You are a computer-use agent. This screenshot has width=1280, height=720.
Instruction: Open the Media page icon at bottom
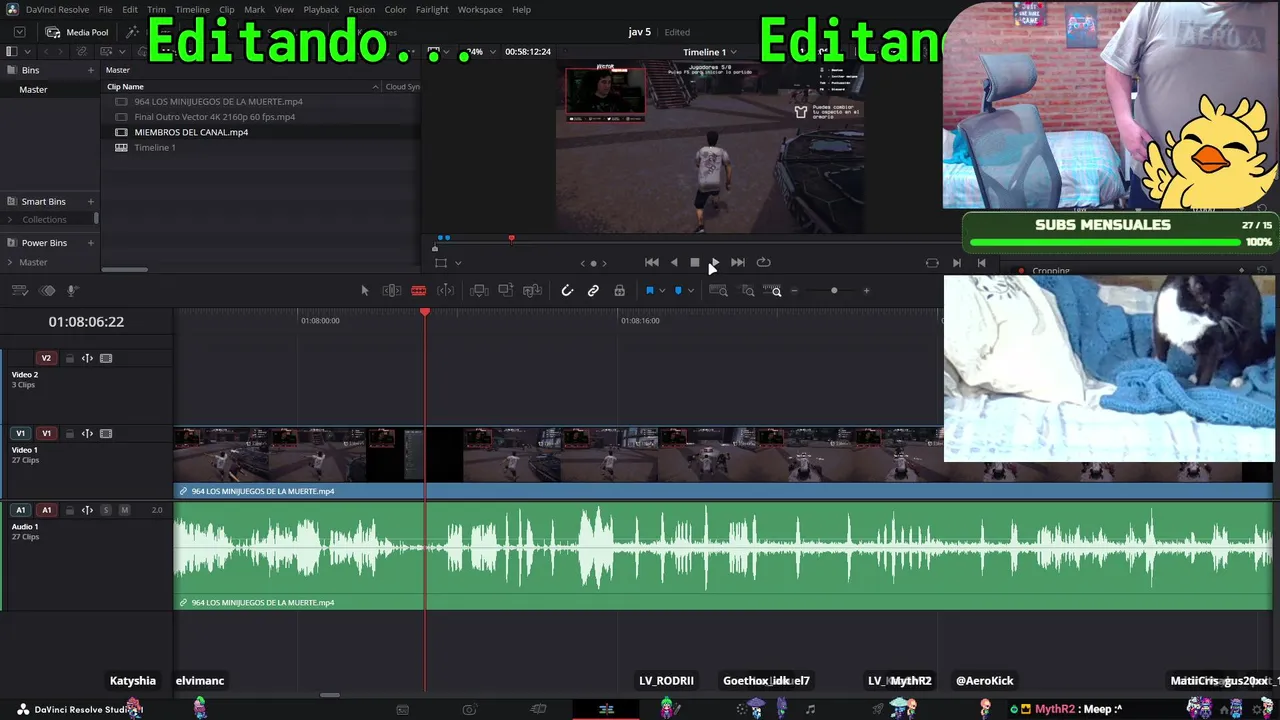click(x=402, y=709)
